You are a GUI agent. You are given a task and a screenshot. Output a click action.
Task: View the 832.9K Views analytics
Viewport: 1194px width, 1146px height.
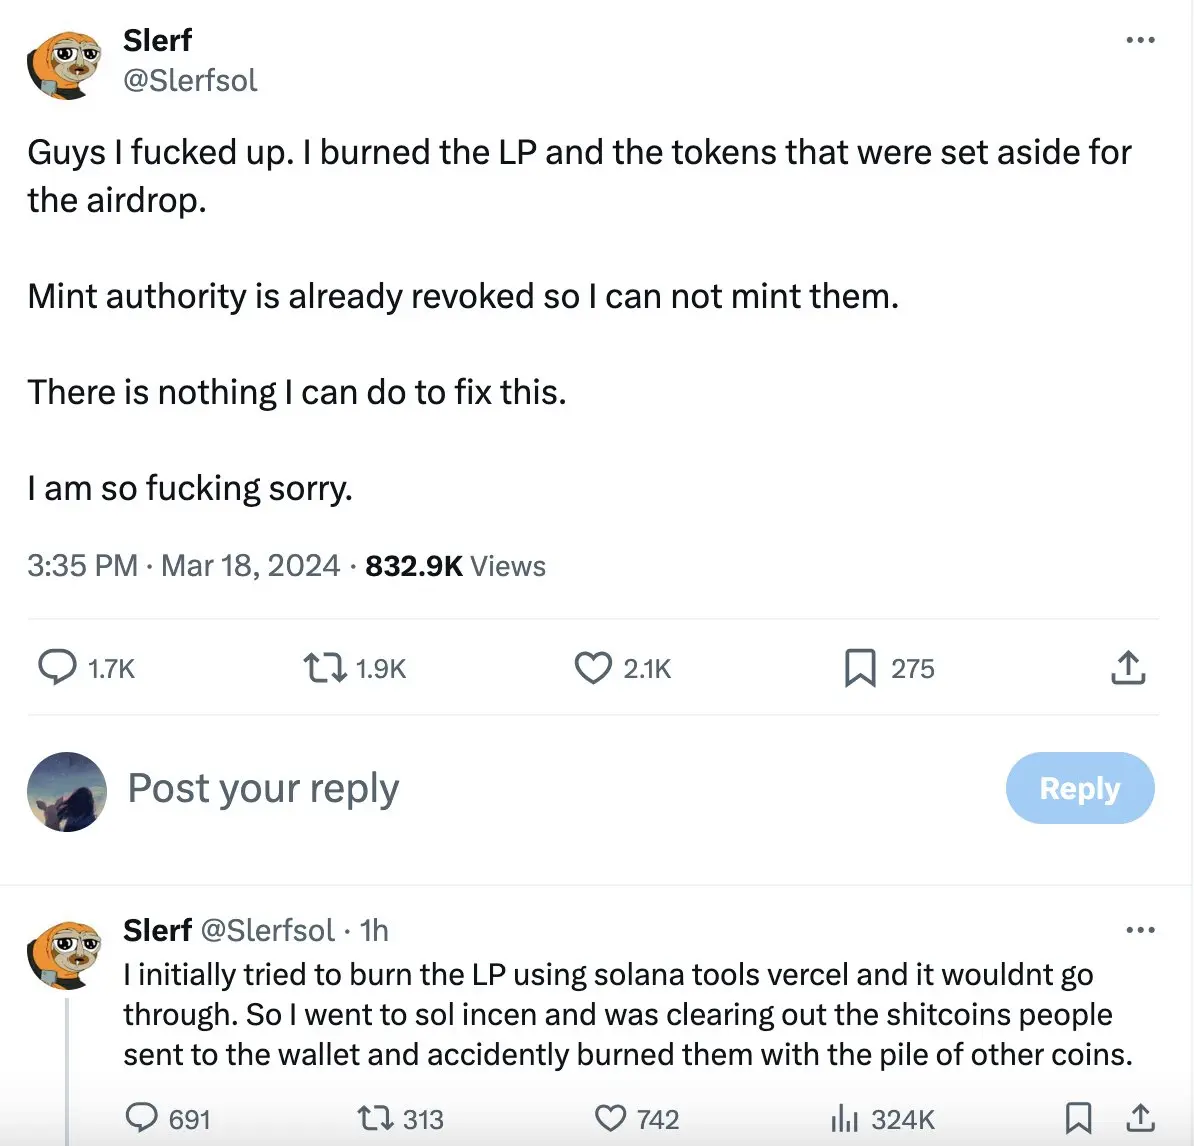pyautogui.click(x=455, y=566)
